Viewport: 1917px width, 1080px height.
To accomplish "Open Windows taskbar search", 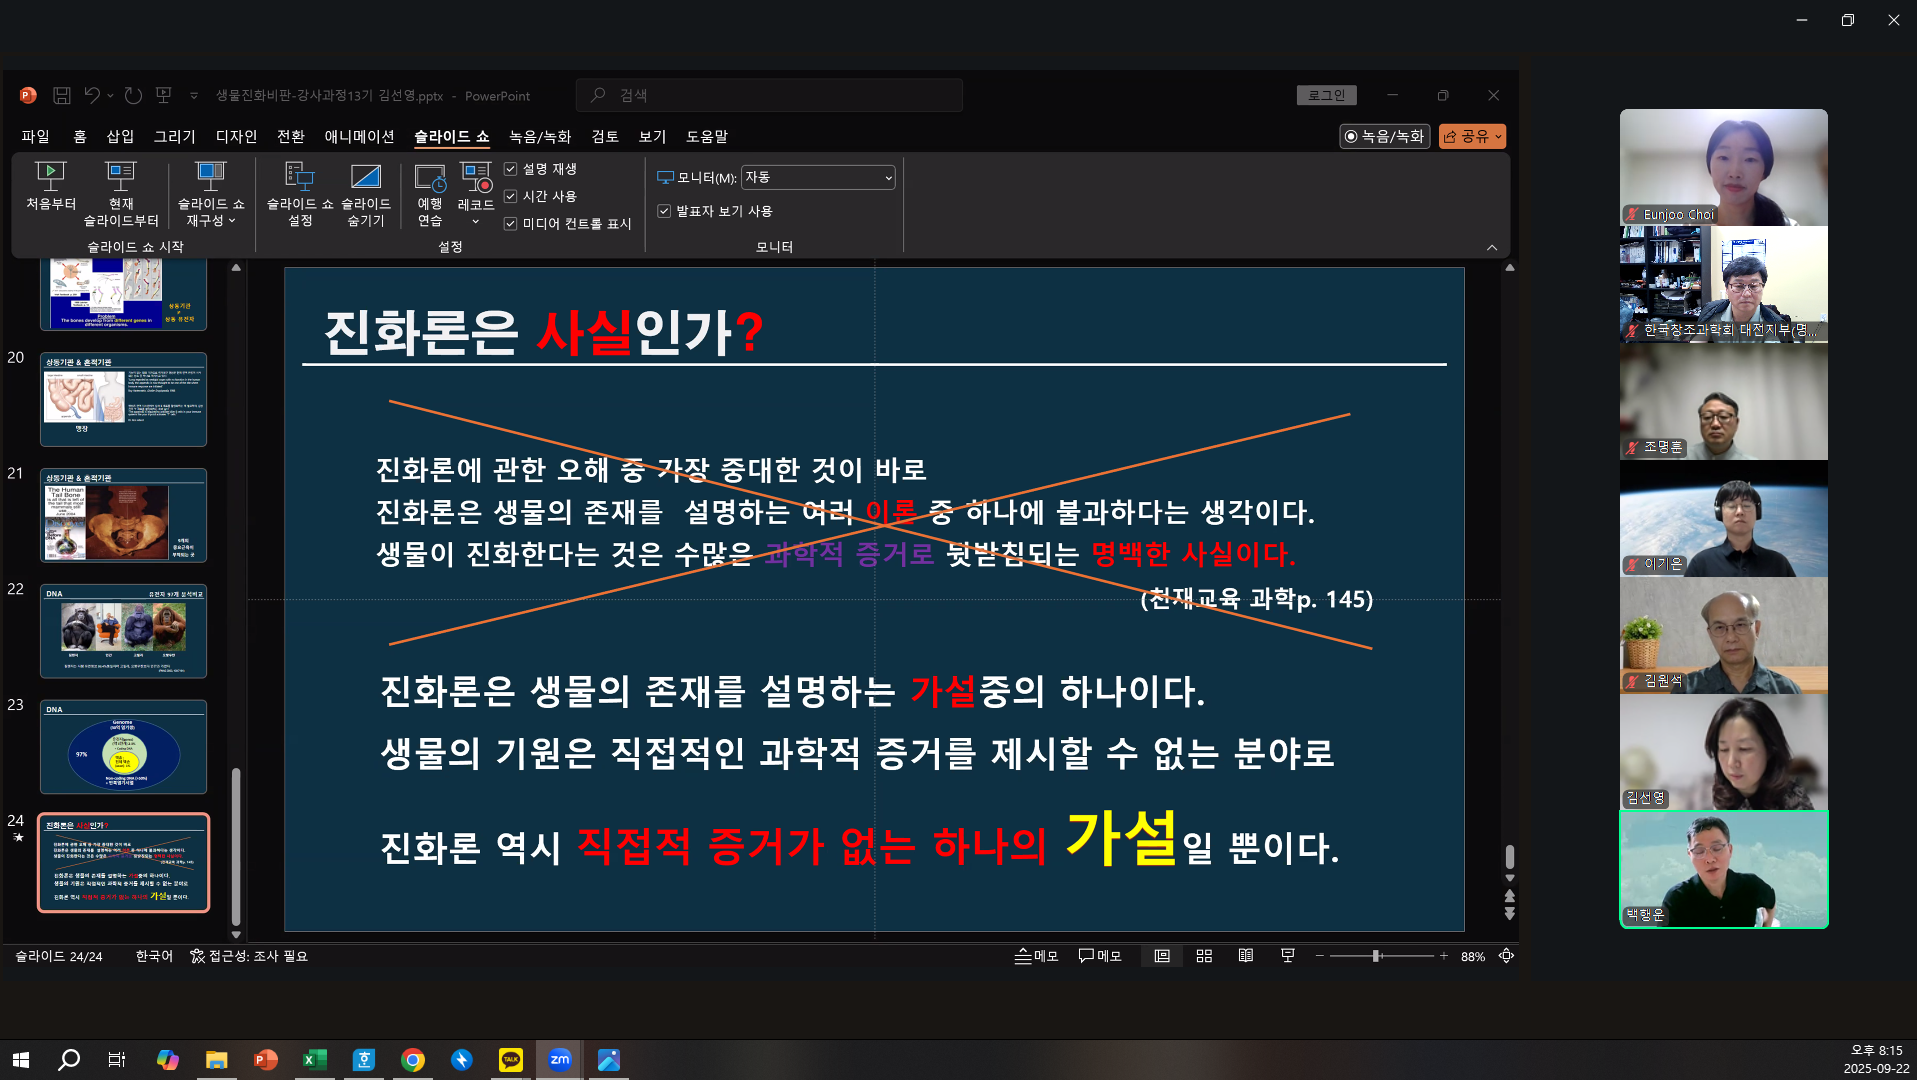I will pyautogui.click(x=69, y=1060).
